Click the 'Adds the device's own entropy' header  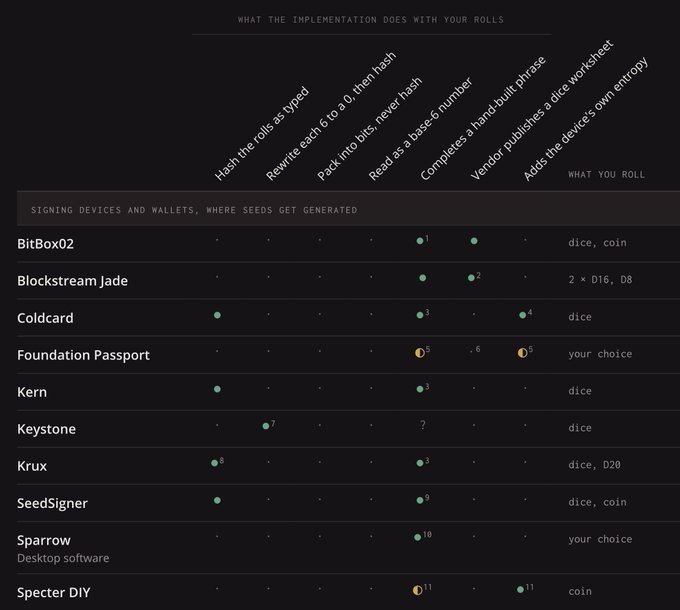coord(586,119)
